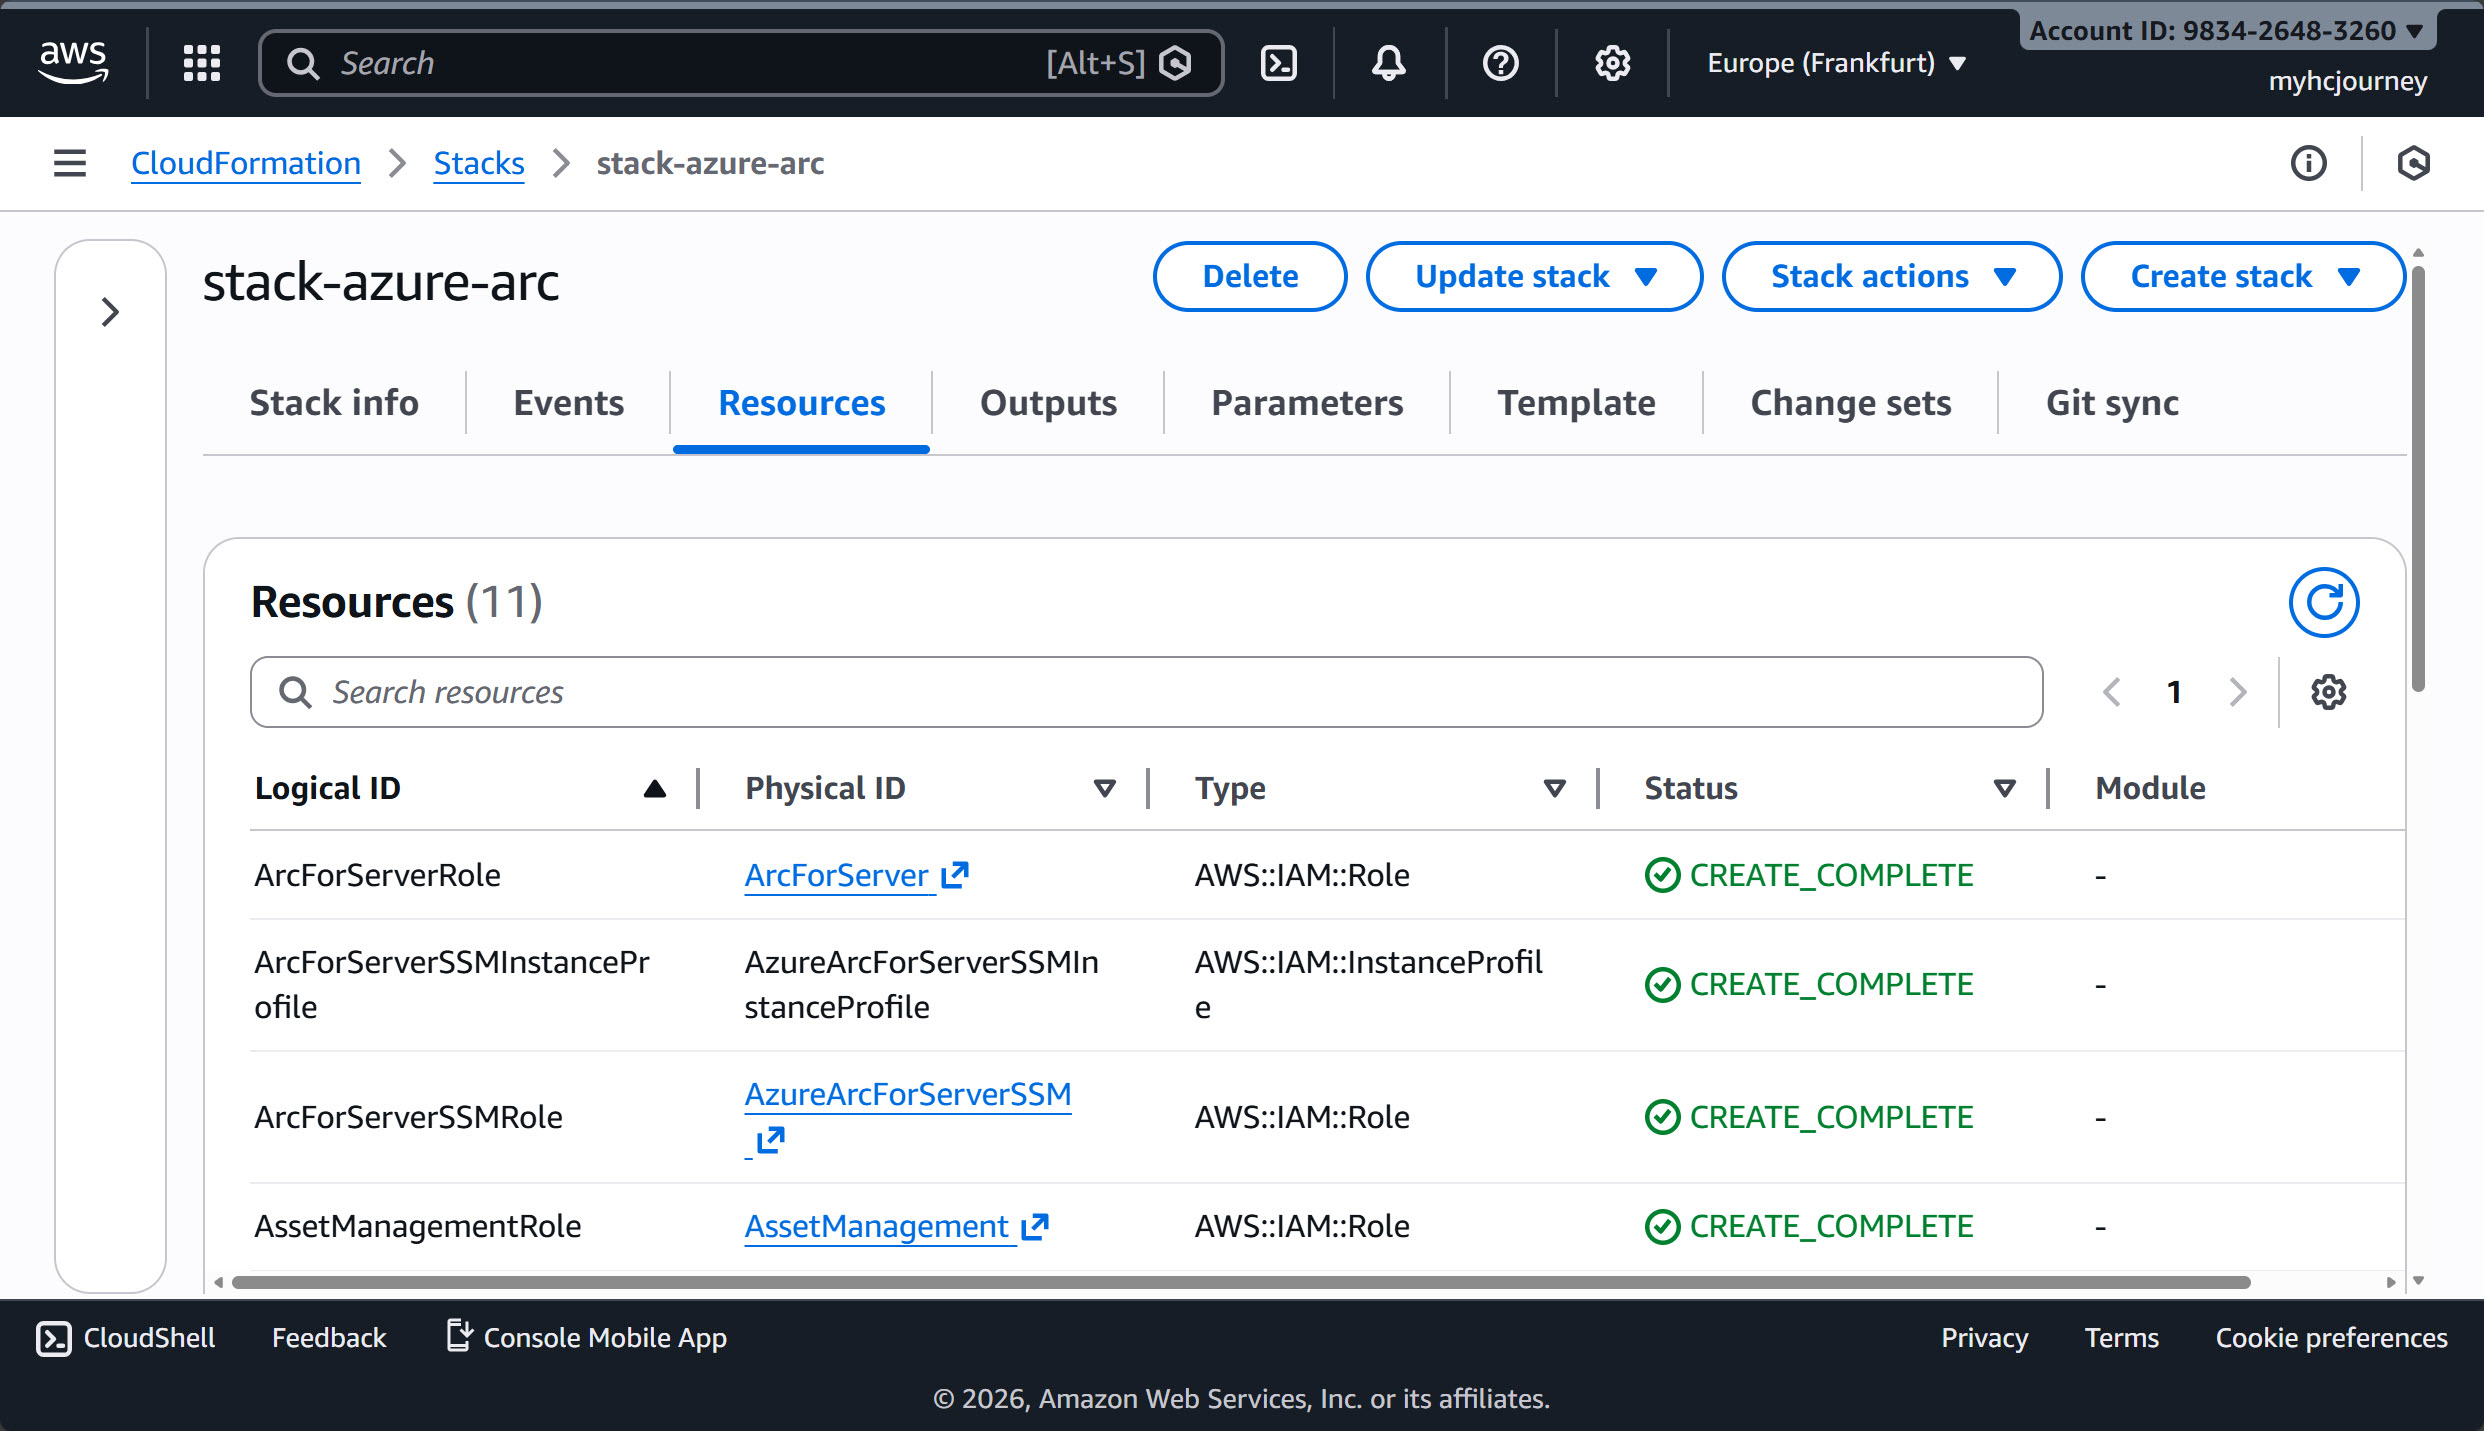Screen dimensions: 2484x1431
Task: Click the top AWS Search box
Action: [741, 63]
